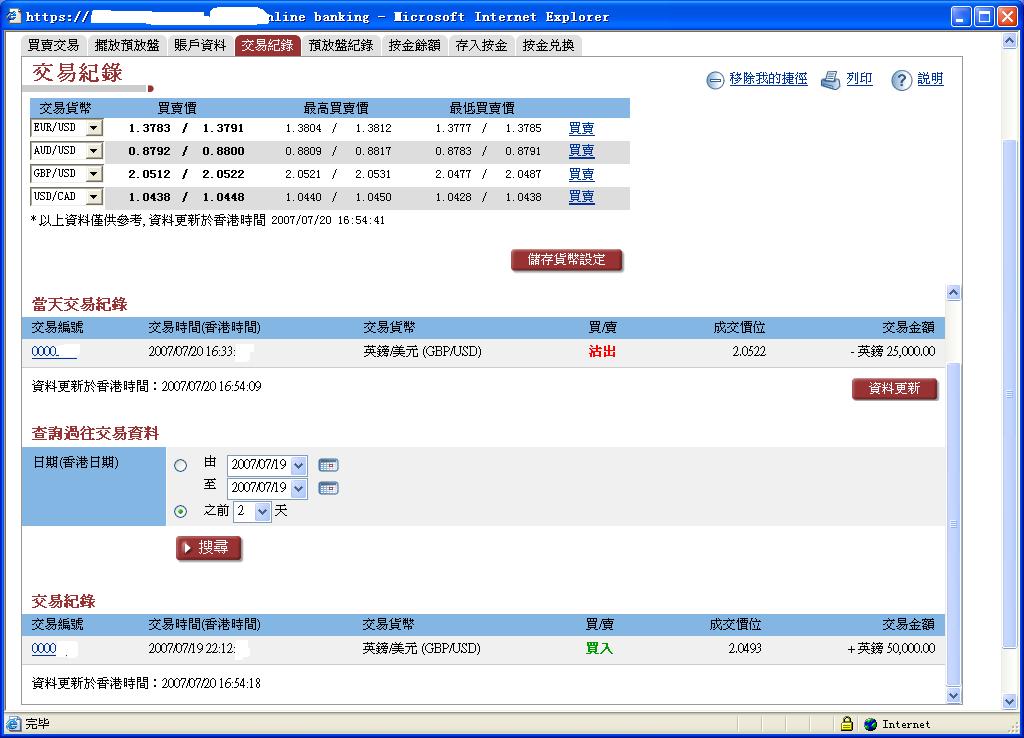Click the + 英鎊 50,000.00 amount
The image size is (1024, 738).
(891, 649)
